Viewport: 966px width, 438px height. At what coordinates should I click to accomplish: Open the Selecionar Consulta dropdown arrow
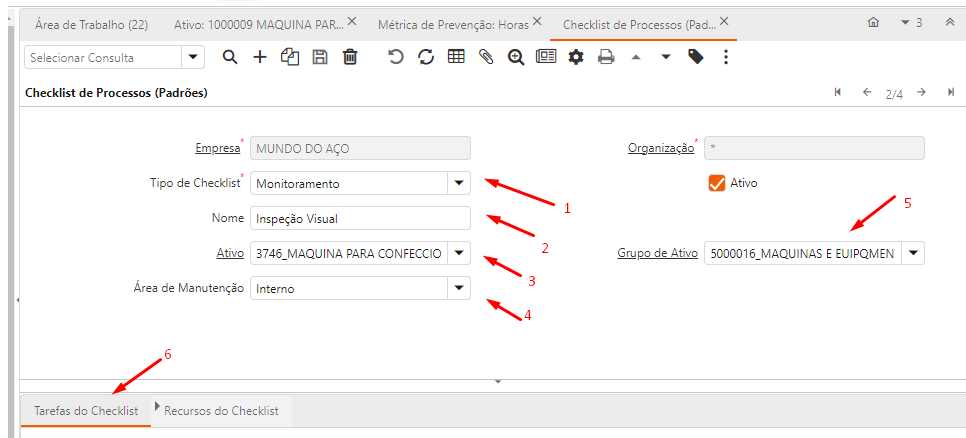192,57
